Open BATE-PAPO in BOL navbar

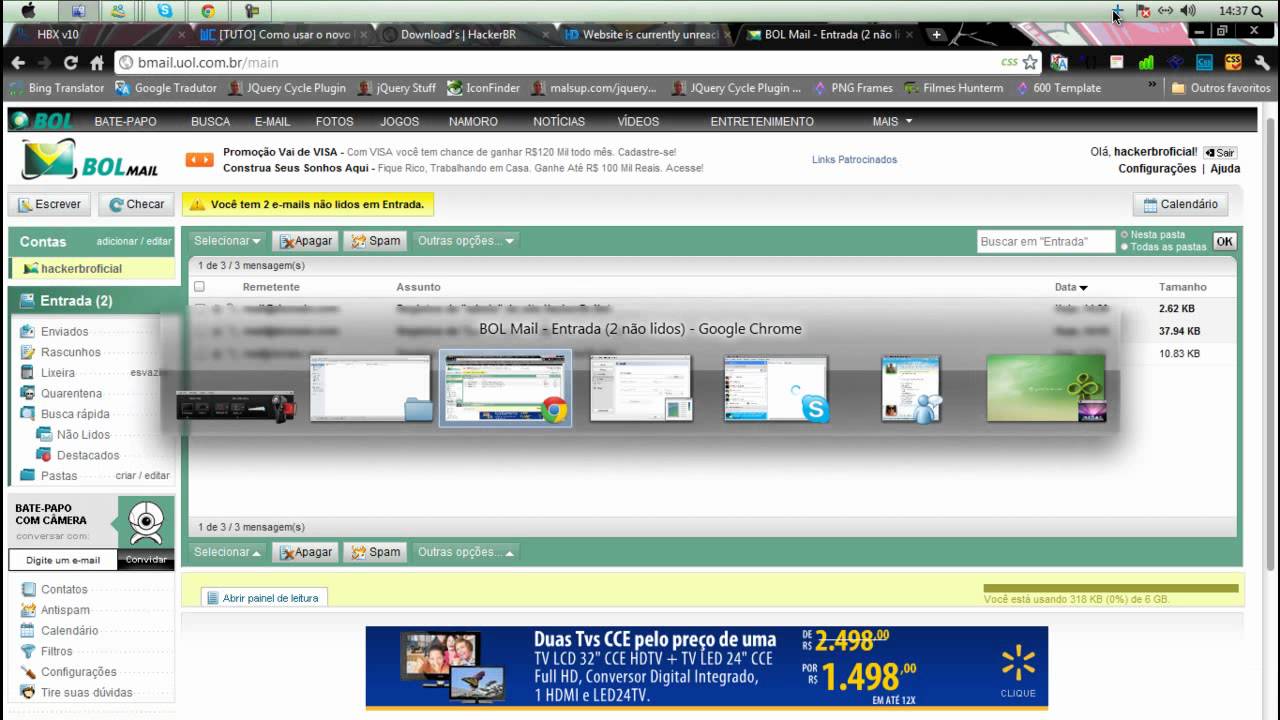coord(125,122)
